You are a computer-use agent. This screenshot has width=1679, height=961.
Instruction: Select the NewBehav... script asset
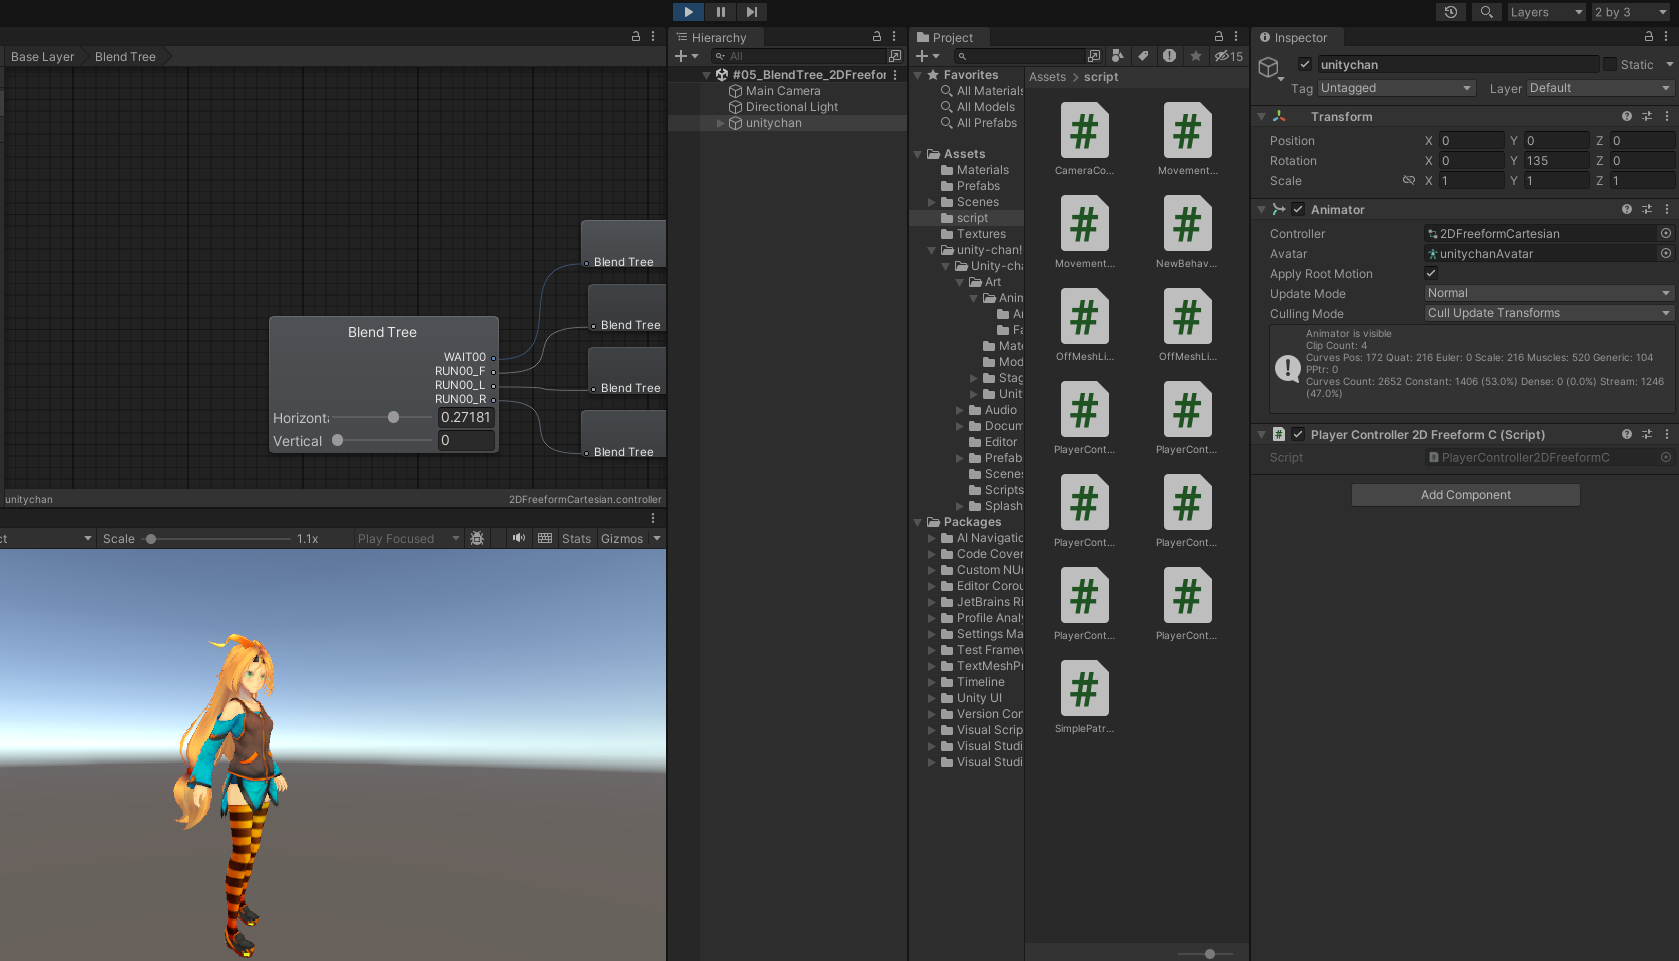(1186, 232)
